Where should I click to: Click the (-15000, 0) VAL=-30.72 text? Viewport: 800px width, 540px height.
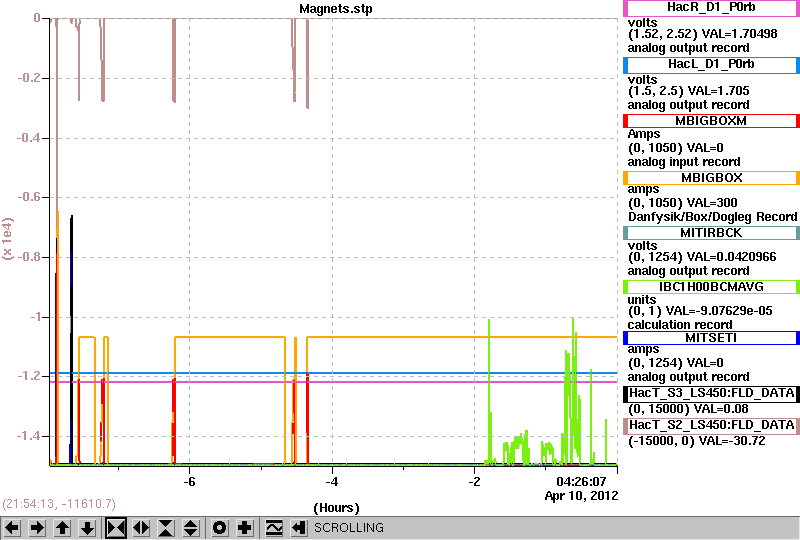[x=696, y=441]
